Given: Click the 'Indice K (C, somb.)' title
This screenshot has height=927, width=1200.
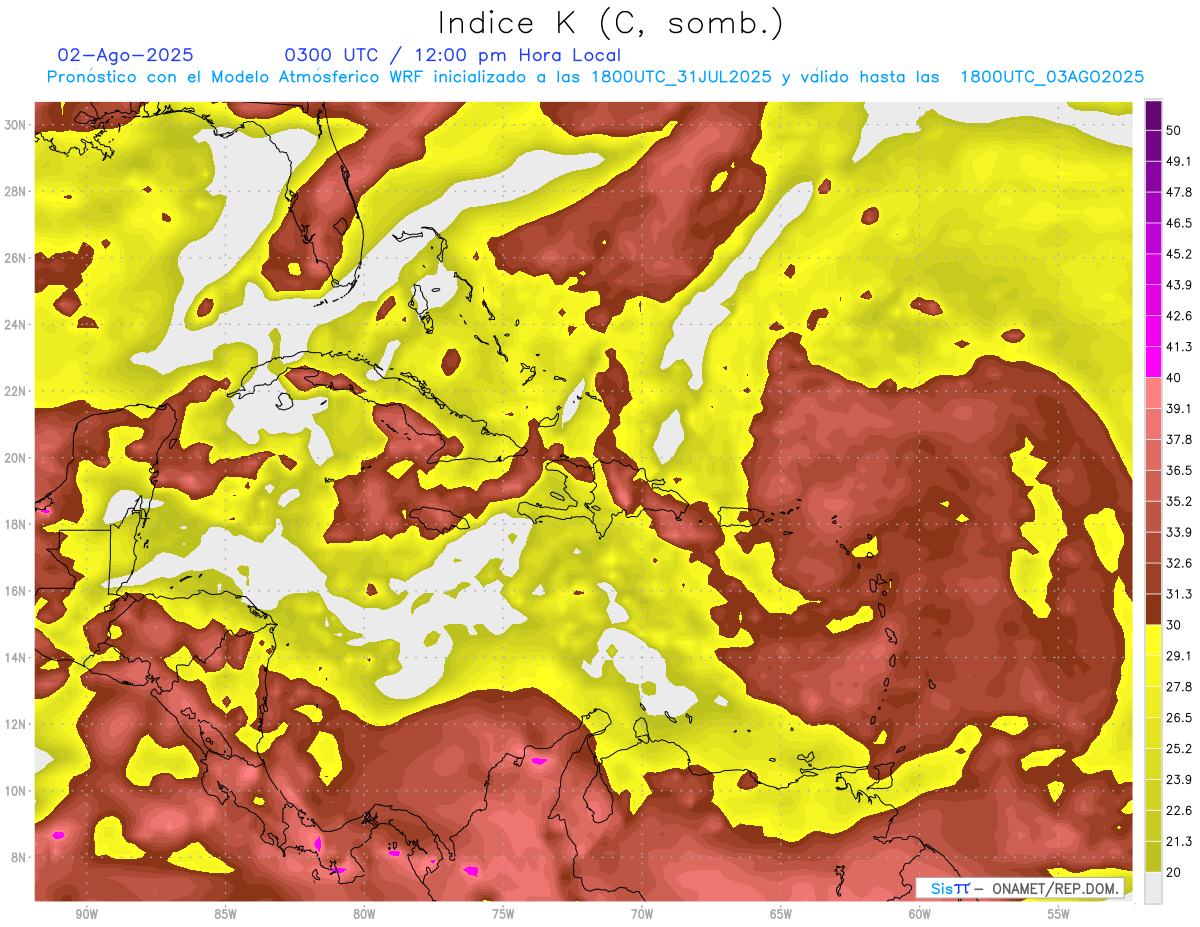Looking at the screenshot, I should coord(611,24).
